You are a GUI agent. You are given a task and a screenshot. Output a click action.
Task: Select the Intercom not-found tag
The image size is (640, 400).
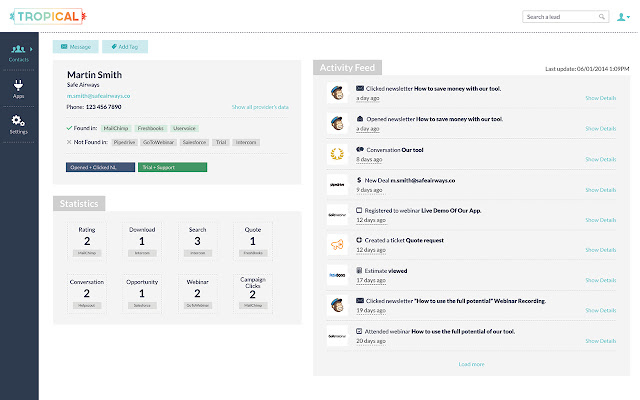pos(246,142)
